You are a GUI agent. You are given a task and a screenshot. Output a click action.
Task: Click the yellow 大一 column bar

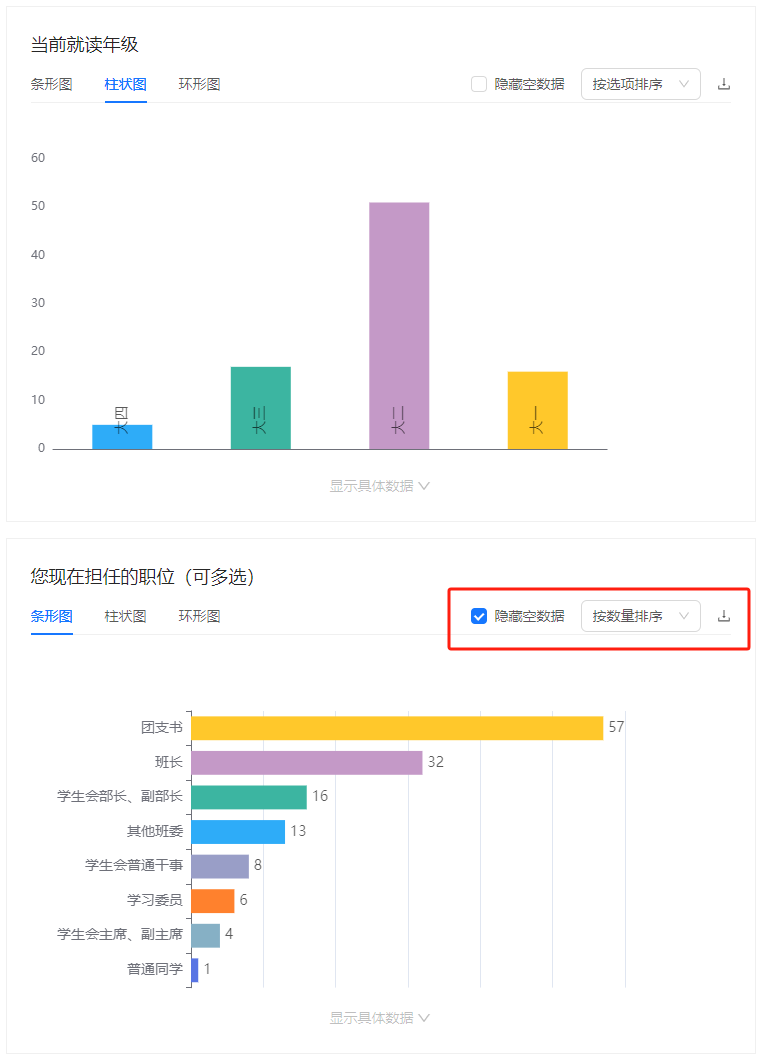(x=537, y=410)
